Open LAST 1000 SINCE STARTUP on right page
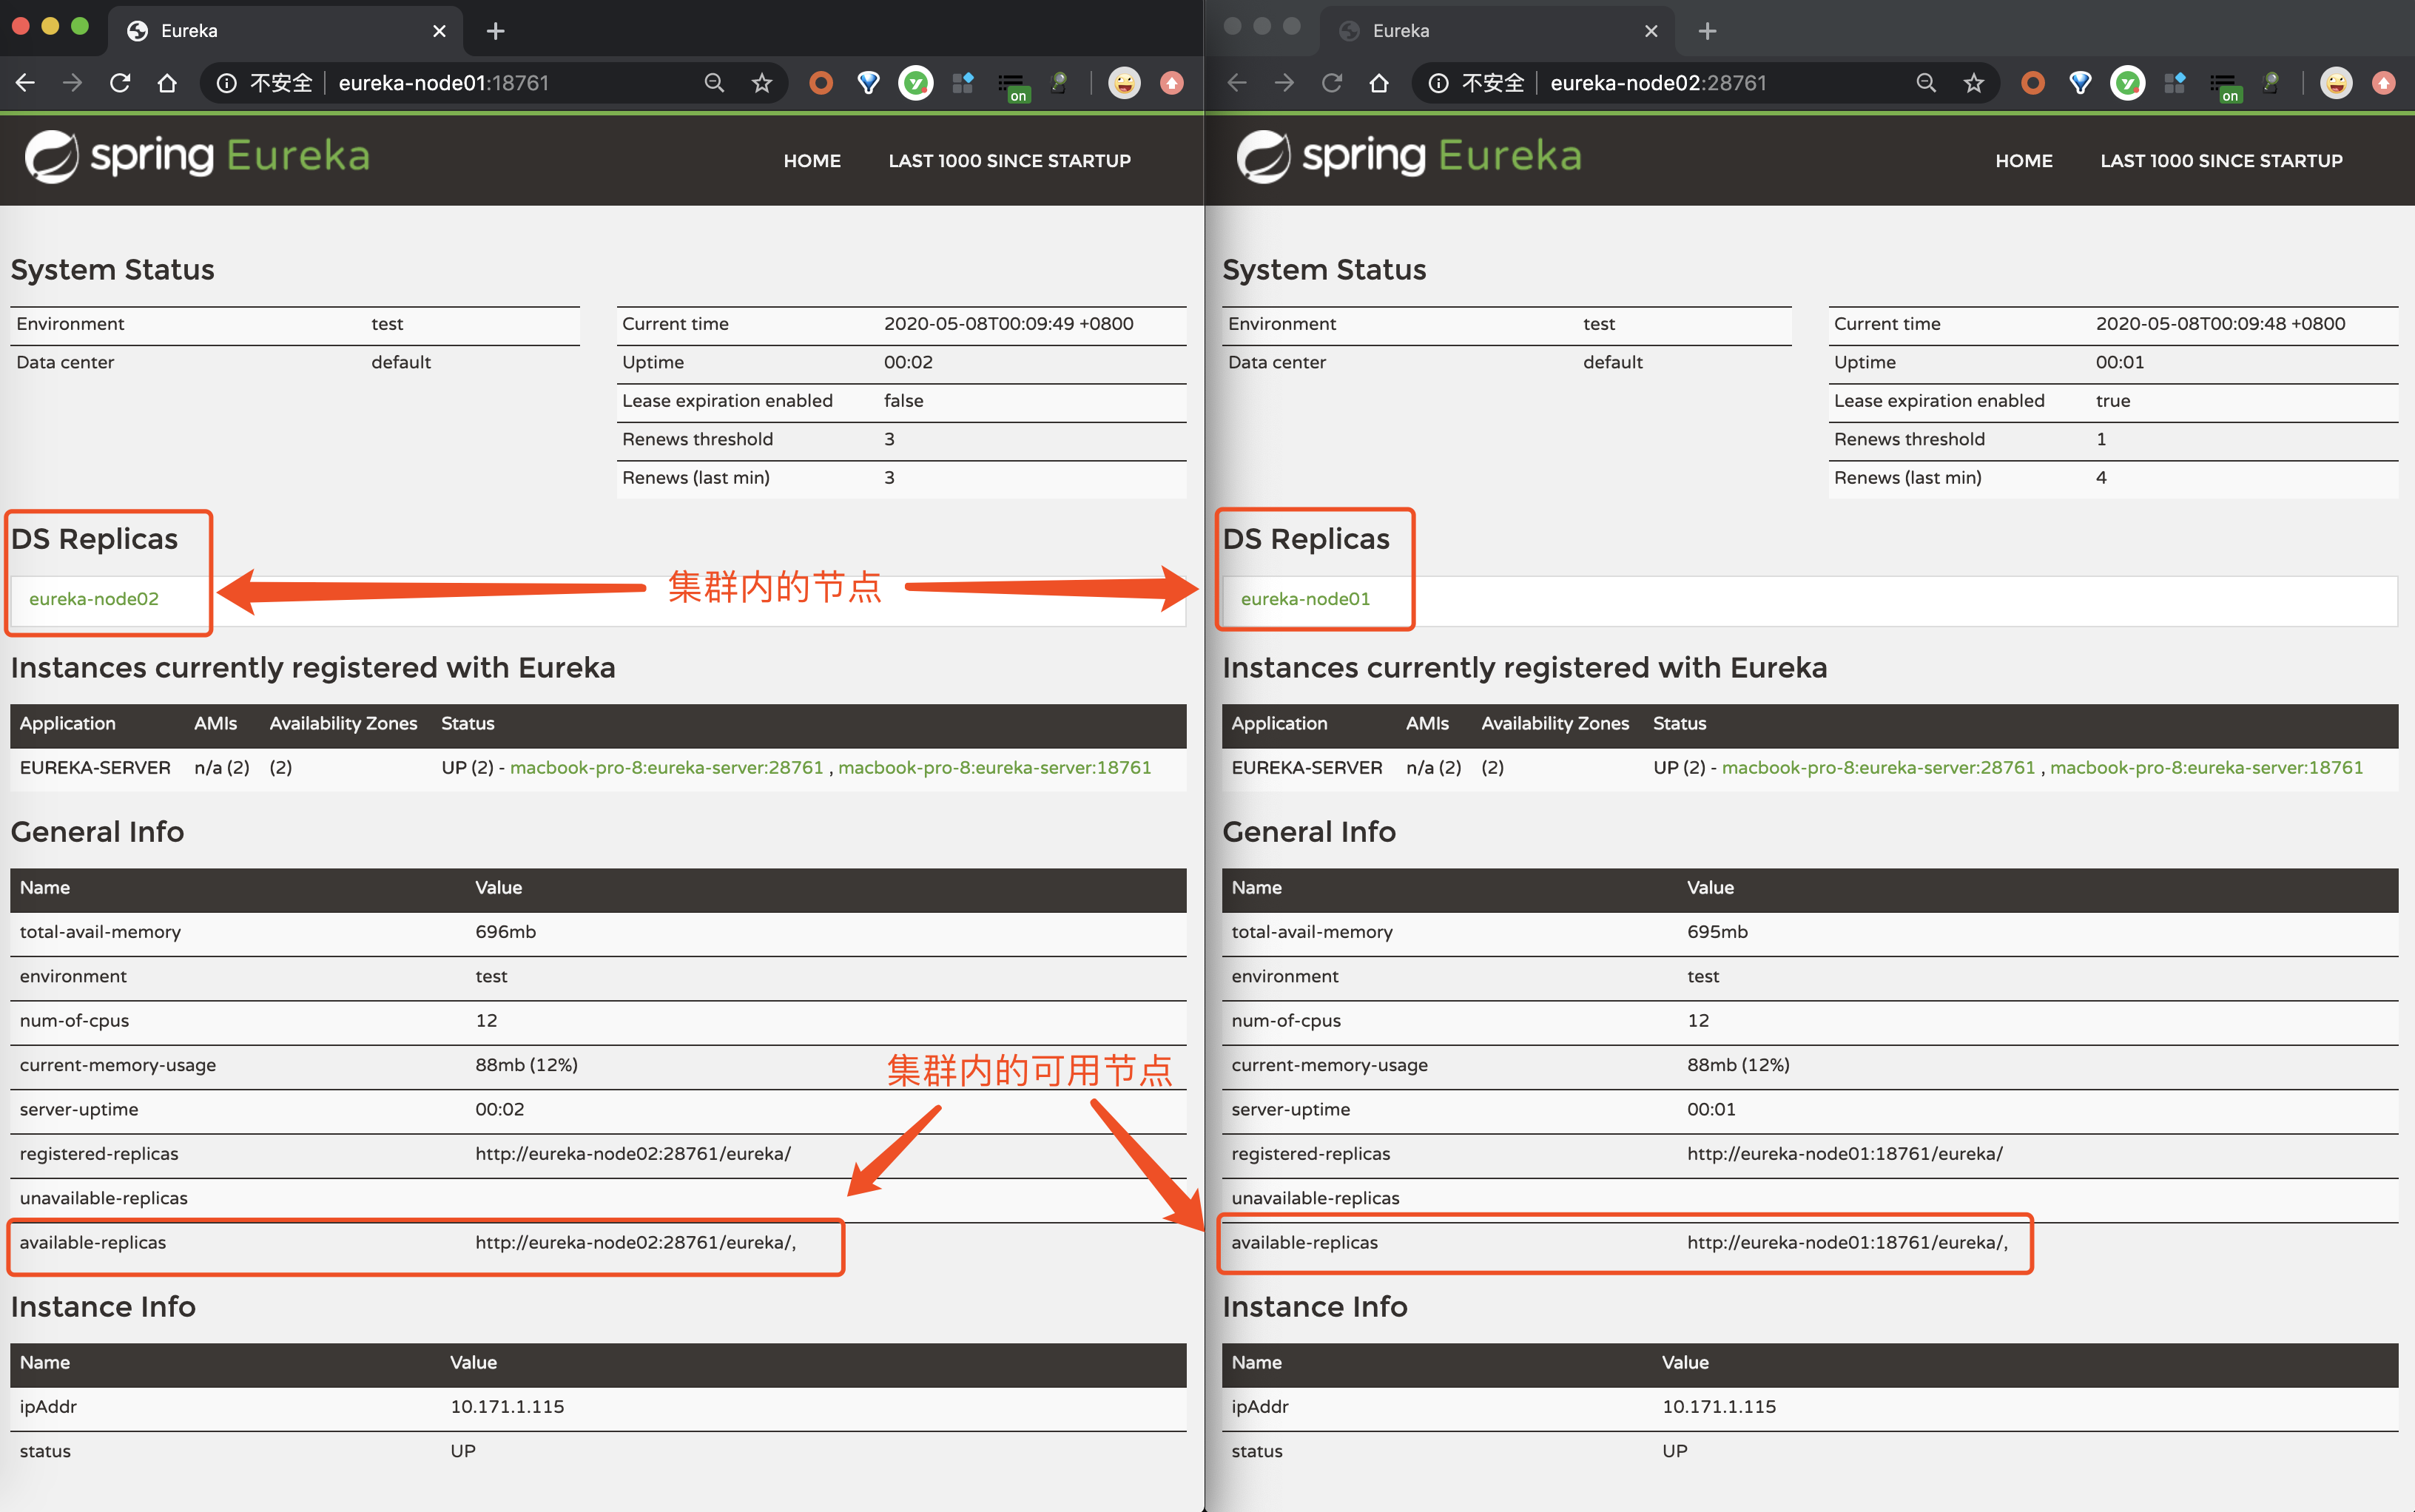This screenshot has width=2415, height=1512. pos(2220,161)
